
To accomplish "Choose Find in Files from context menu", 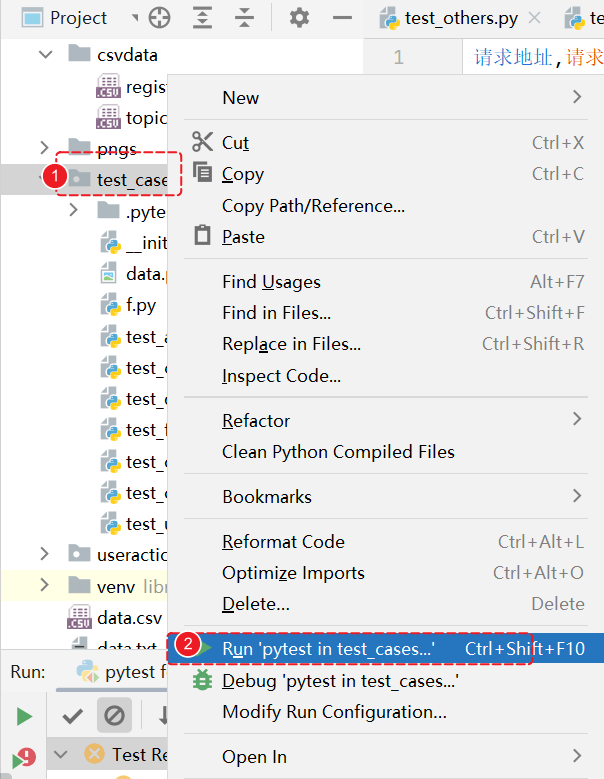I will coord(277,313).
